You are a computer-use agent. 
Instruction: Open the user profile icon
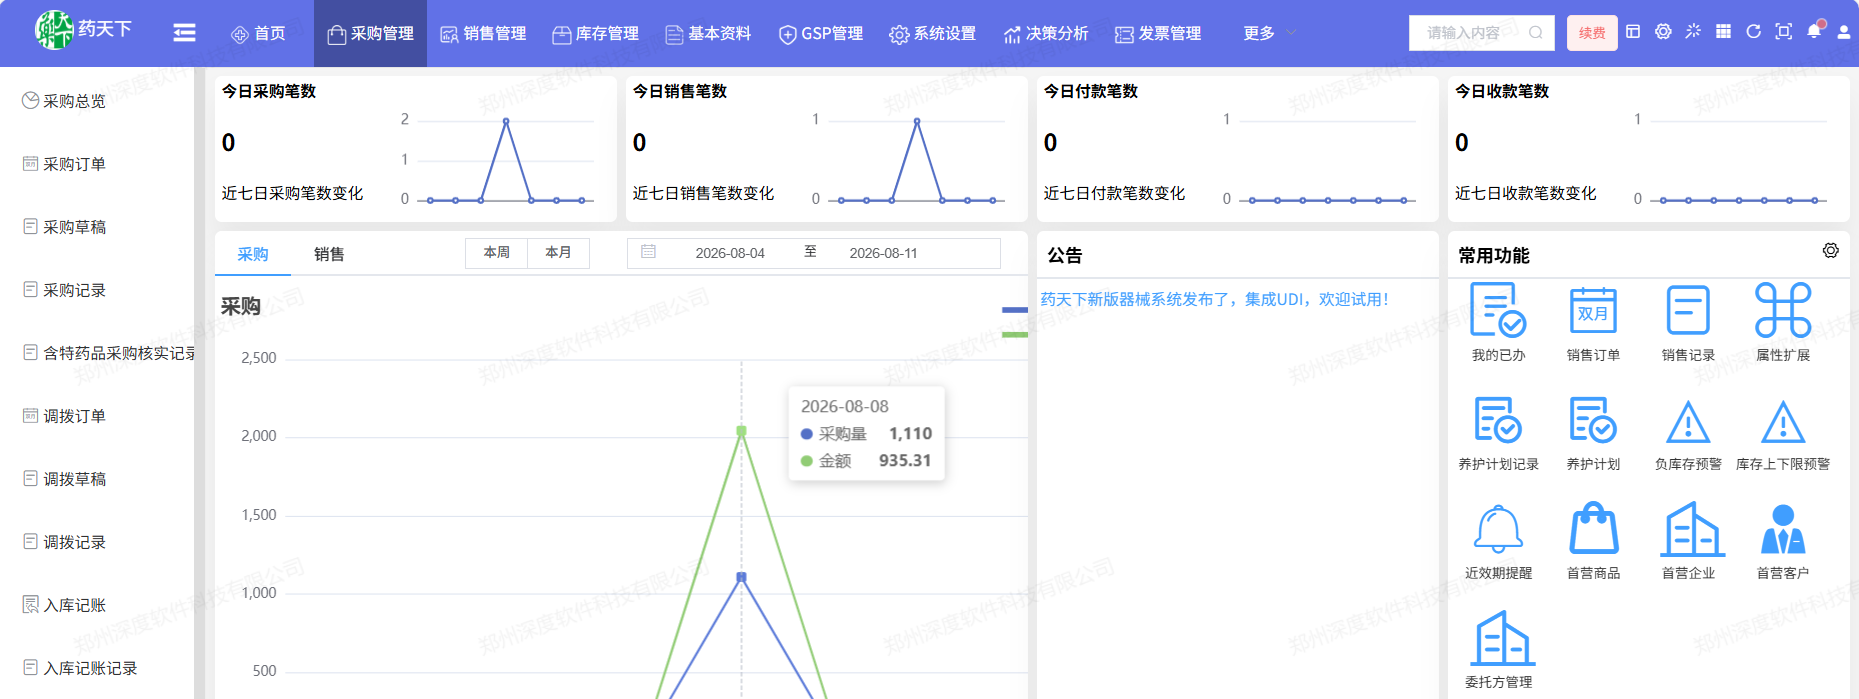(1844, 32)
